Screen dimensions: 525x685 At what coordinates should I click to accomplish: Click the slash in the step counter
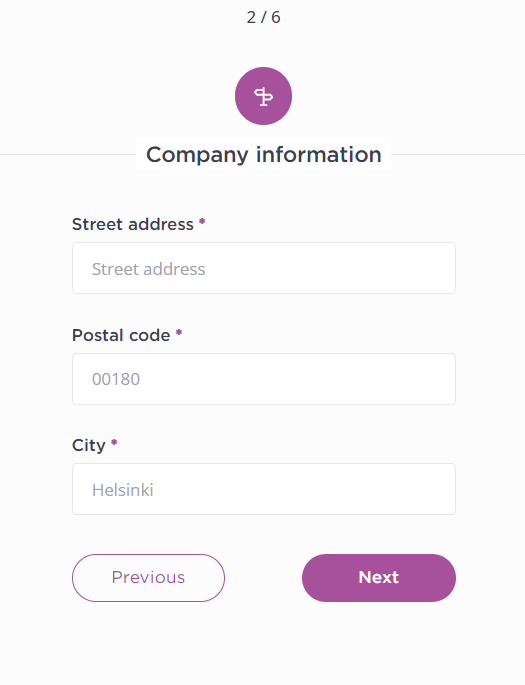[x=263, y=17]
